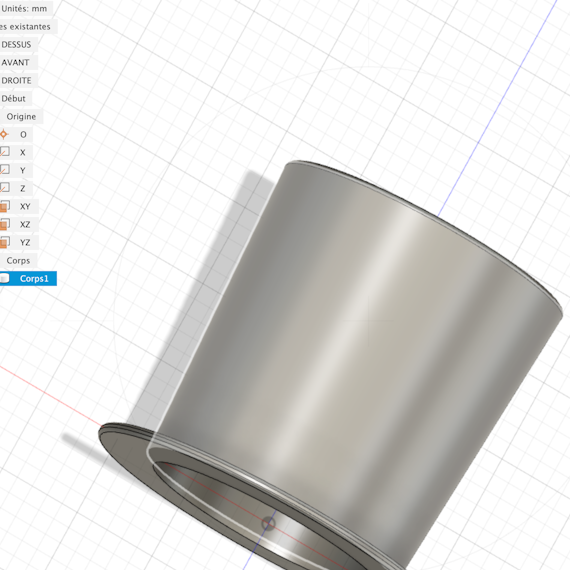Click the origin point marker in viewport
Viewport: 570px width, 570px height.
(x=269, y=524)
